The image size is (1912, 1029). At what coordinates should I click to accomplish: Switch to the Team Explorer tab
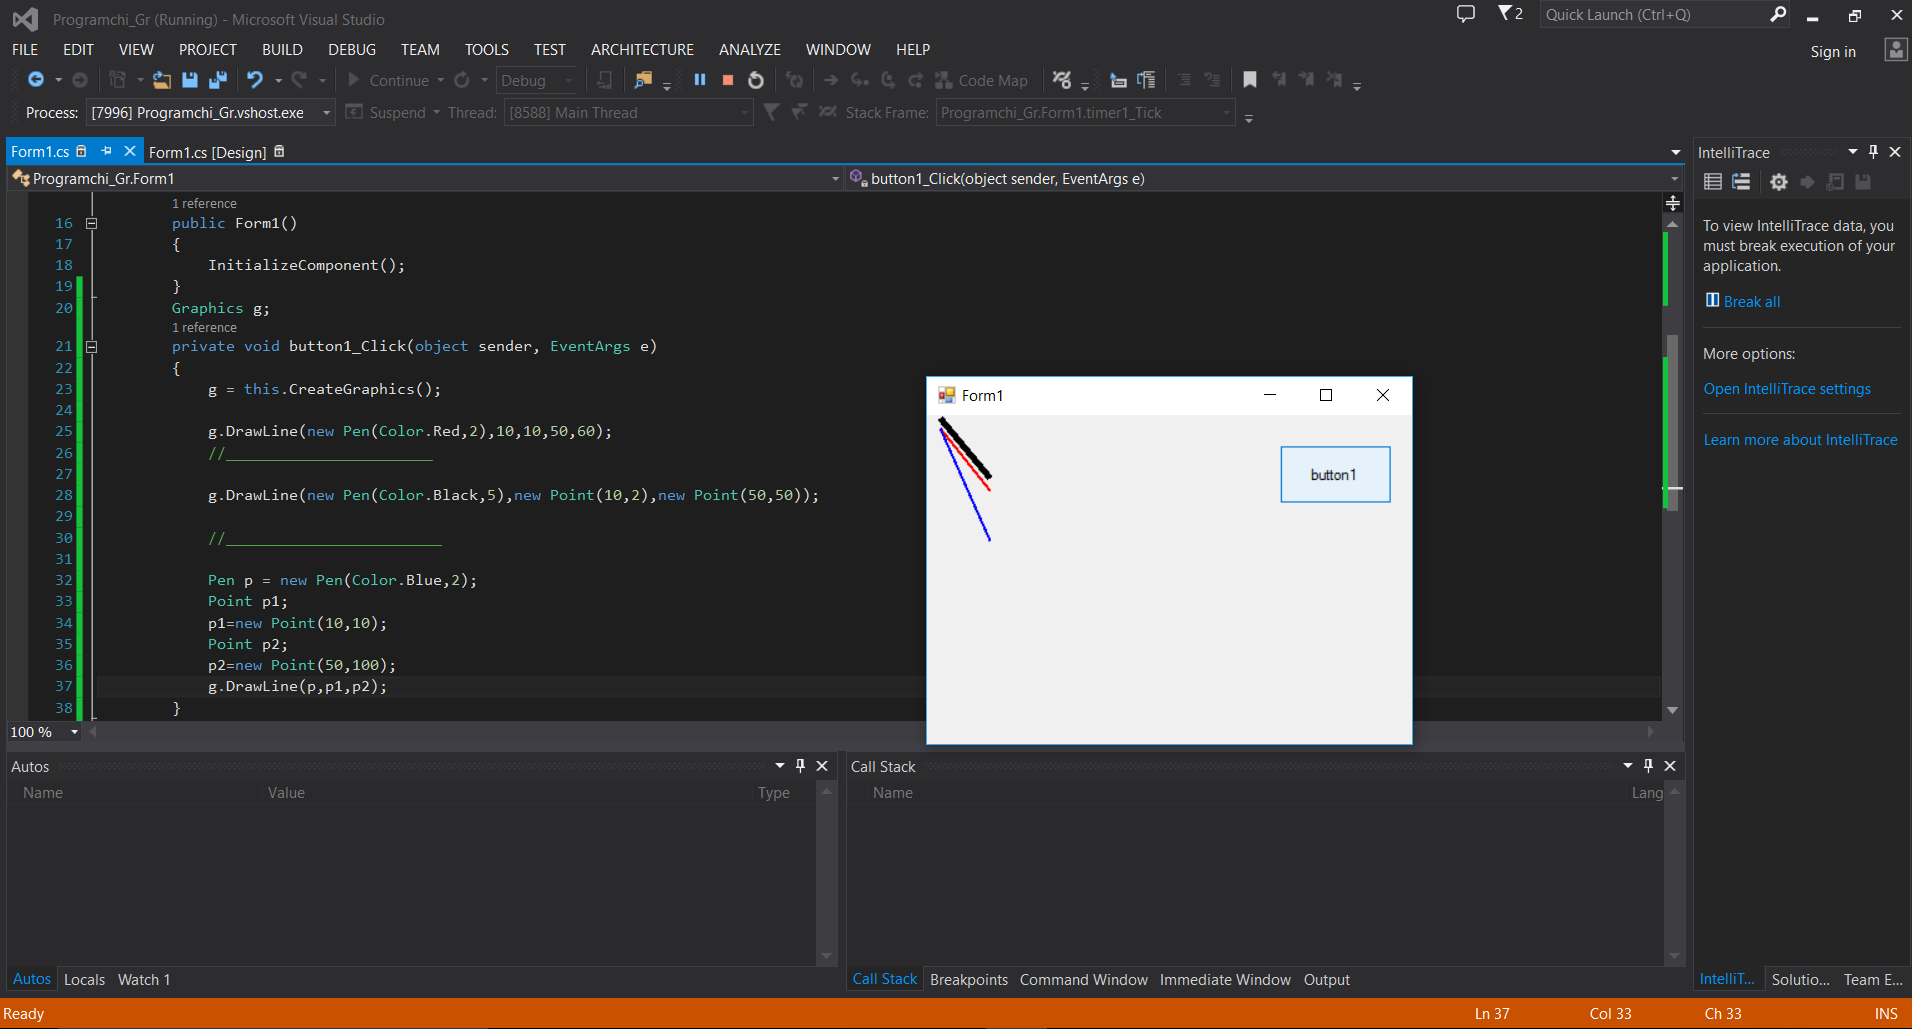pos(1873,980)
